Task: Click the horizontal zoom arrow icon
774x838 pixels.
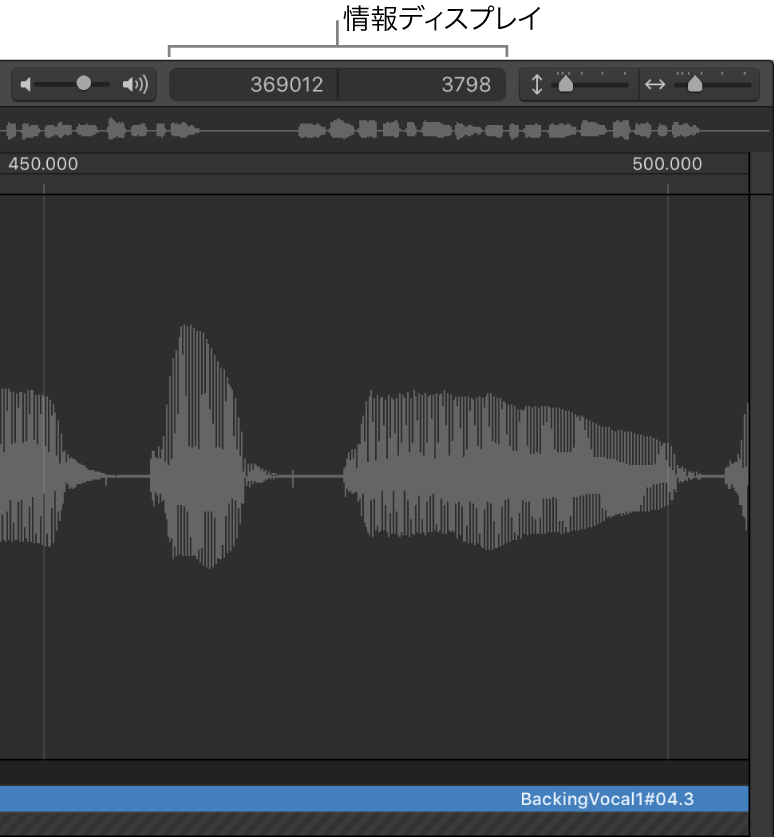Action: (x=655, y=84)
